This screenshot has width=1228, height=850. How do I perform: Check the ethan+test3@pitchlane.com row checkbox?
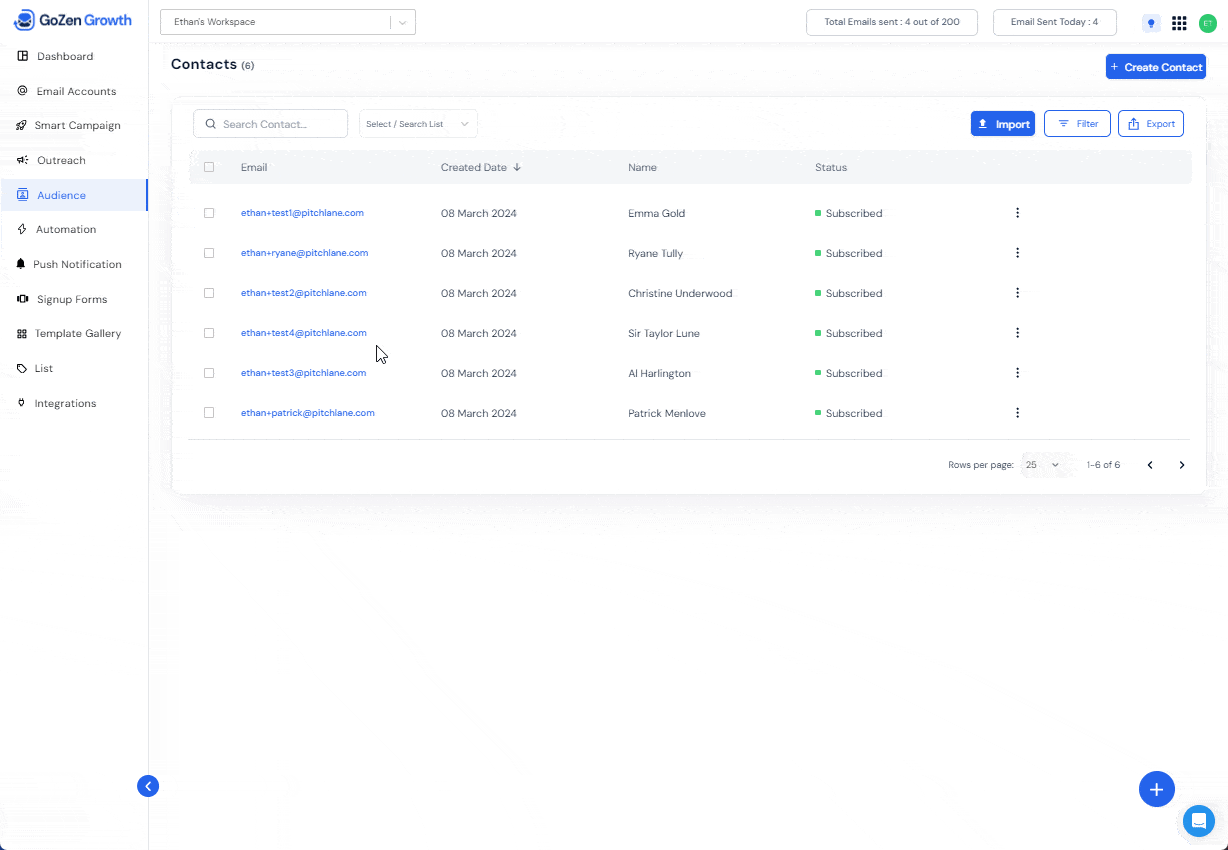point(209,373)
